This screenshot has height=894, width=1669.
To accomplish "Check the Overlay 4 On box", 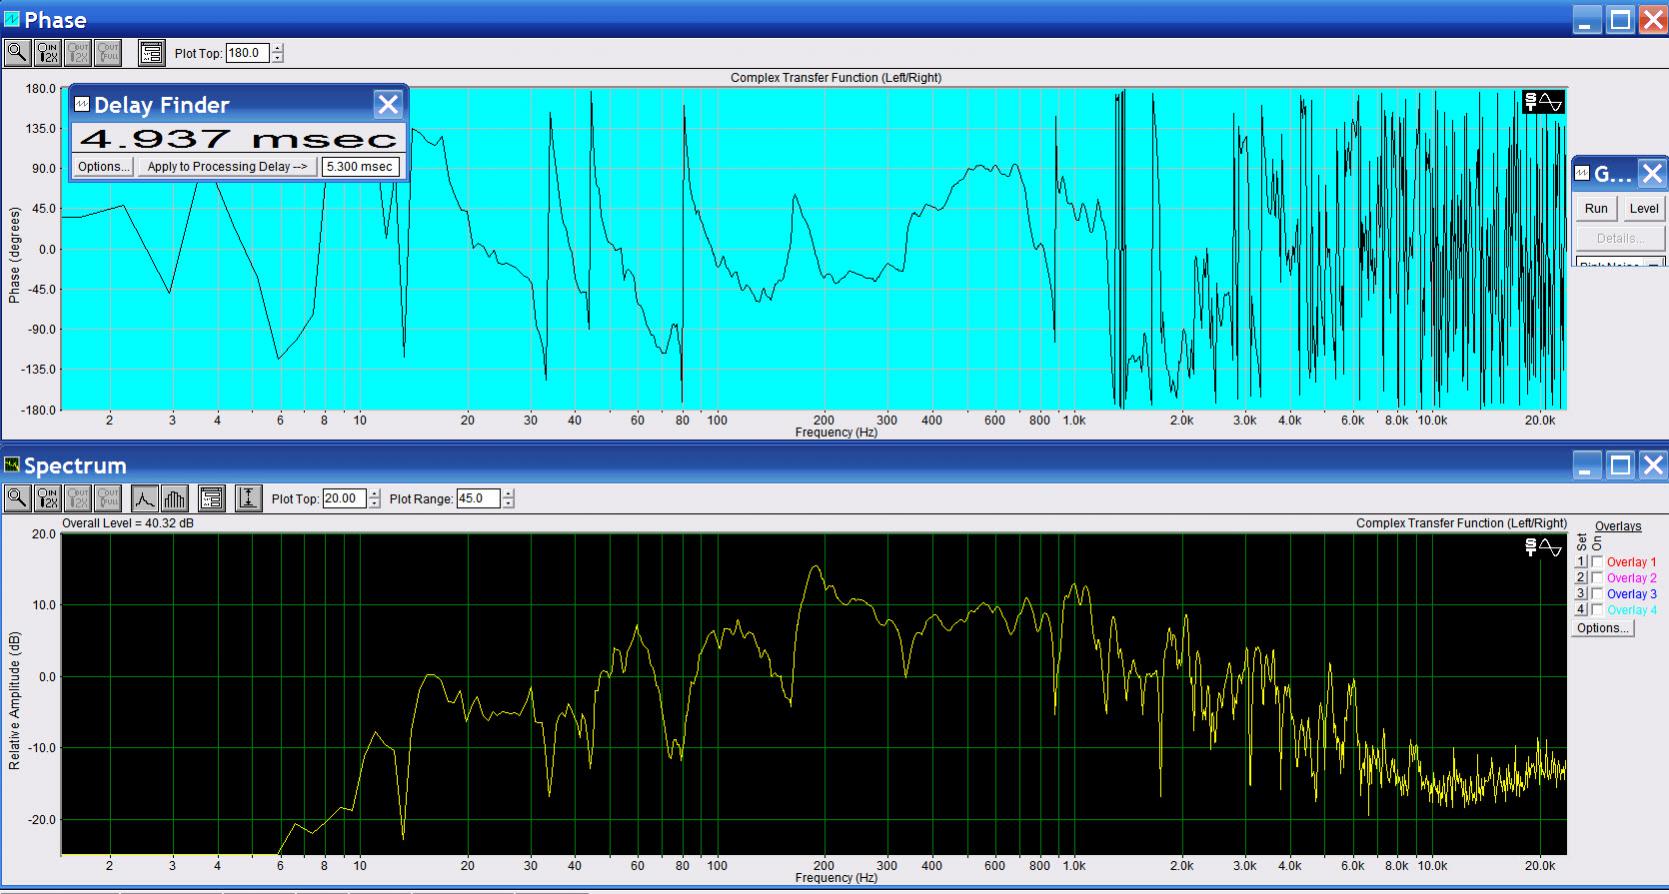I will [x=1597, y=610].
